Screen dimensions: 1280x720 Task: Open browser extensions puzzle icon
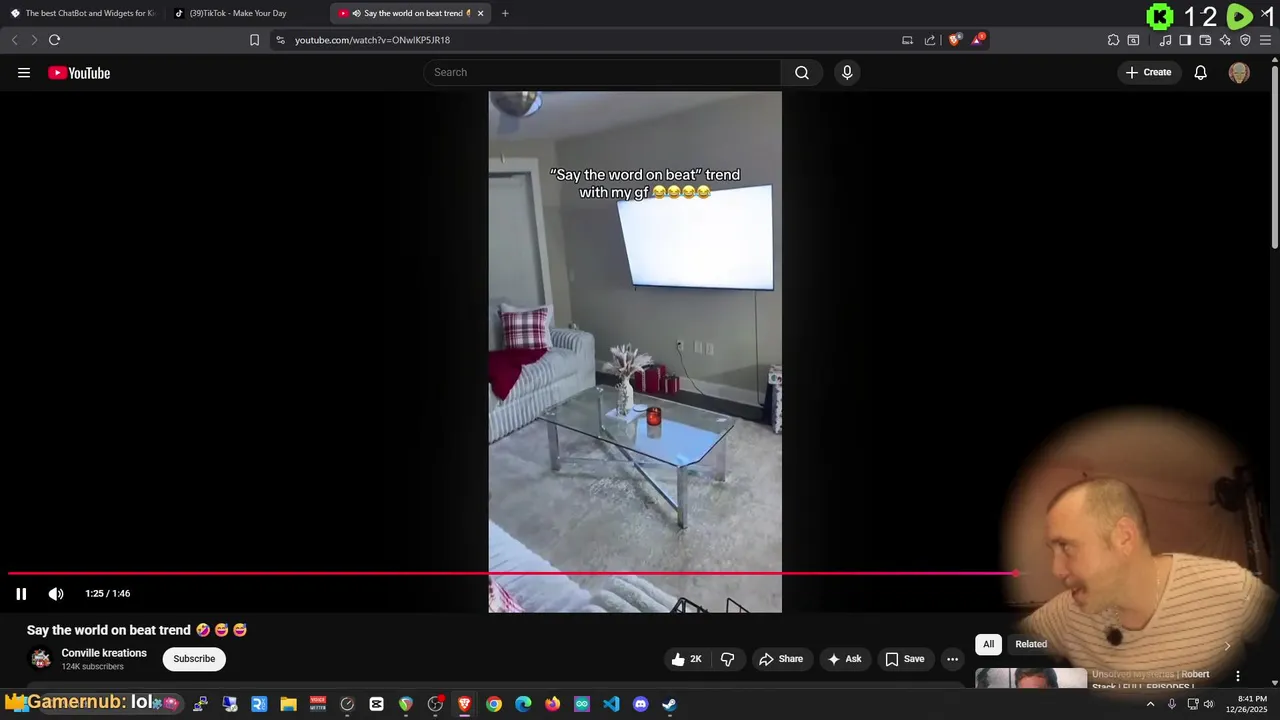click(1113, 40)
